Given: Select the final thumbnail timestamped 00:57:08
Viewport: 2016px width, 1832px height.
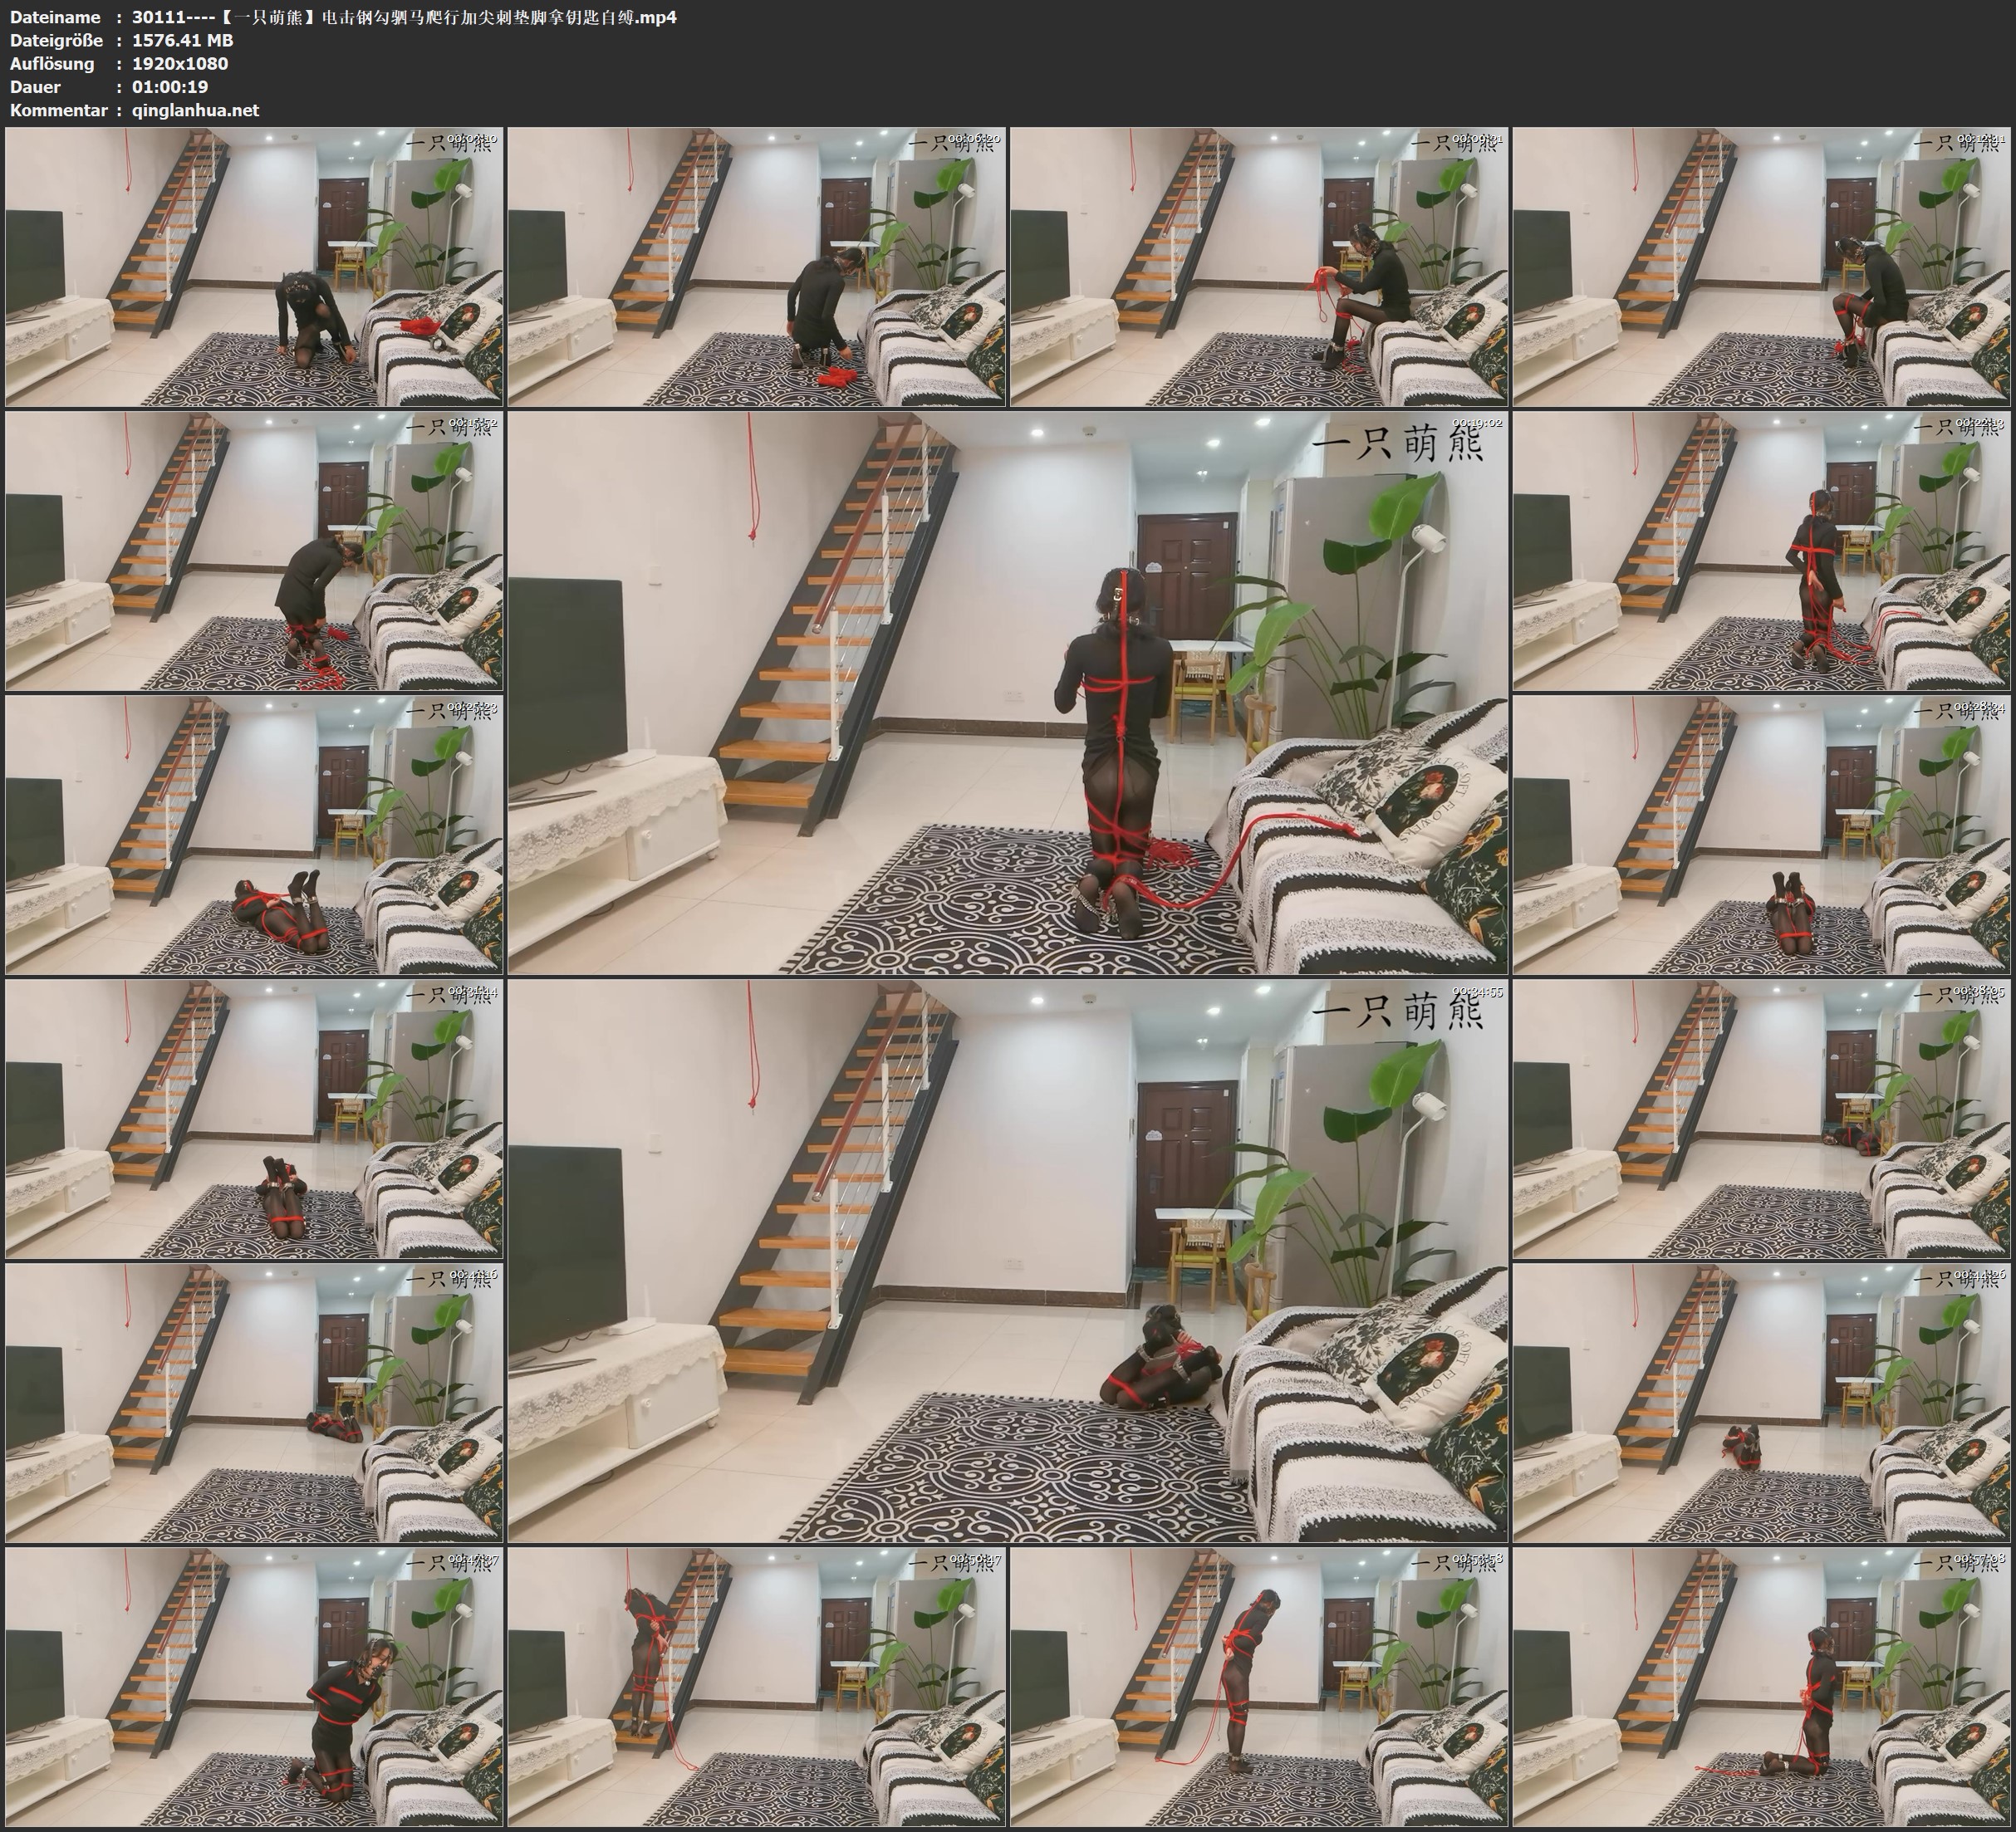Looking at the screenshot, I should pyautogui.click(x=1762, y=1686).
